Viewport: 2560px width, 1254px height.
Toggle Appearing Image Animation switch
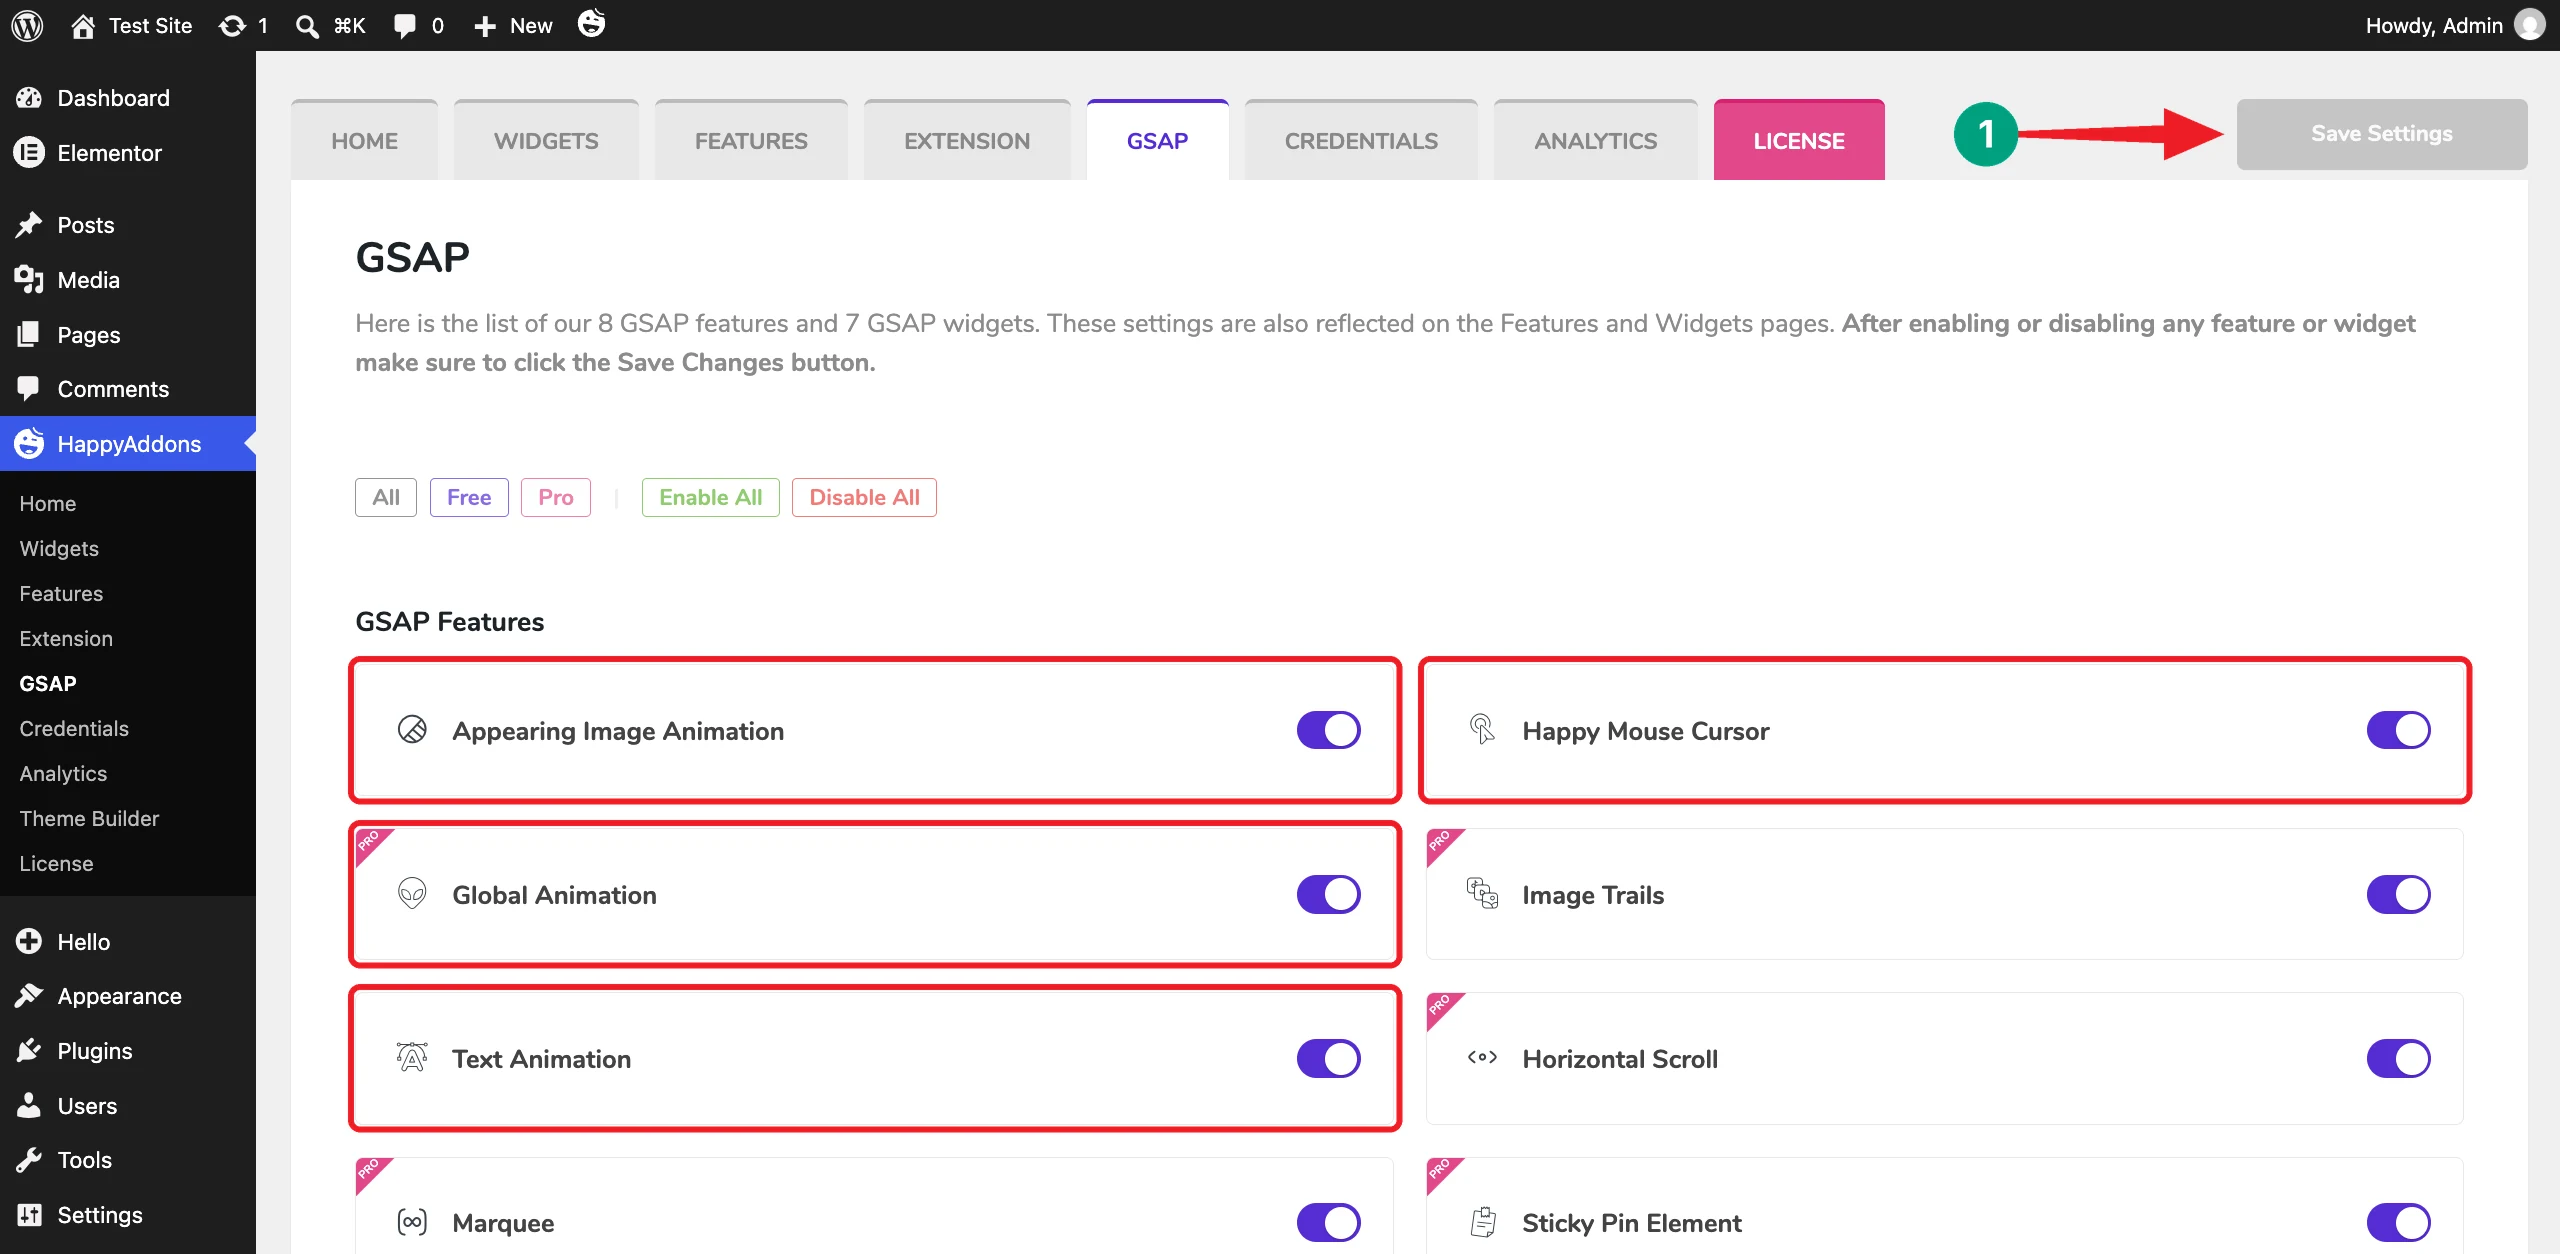(x=1328, y=730)
